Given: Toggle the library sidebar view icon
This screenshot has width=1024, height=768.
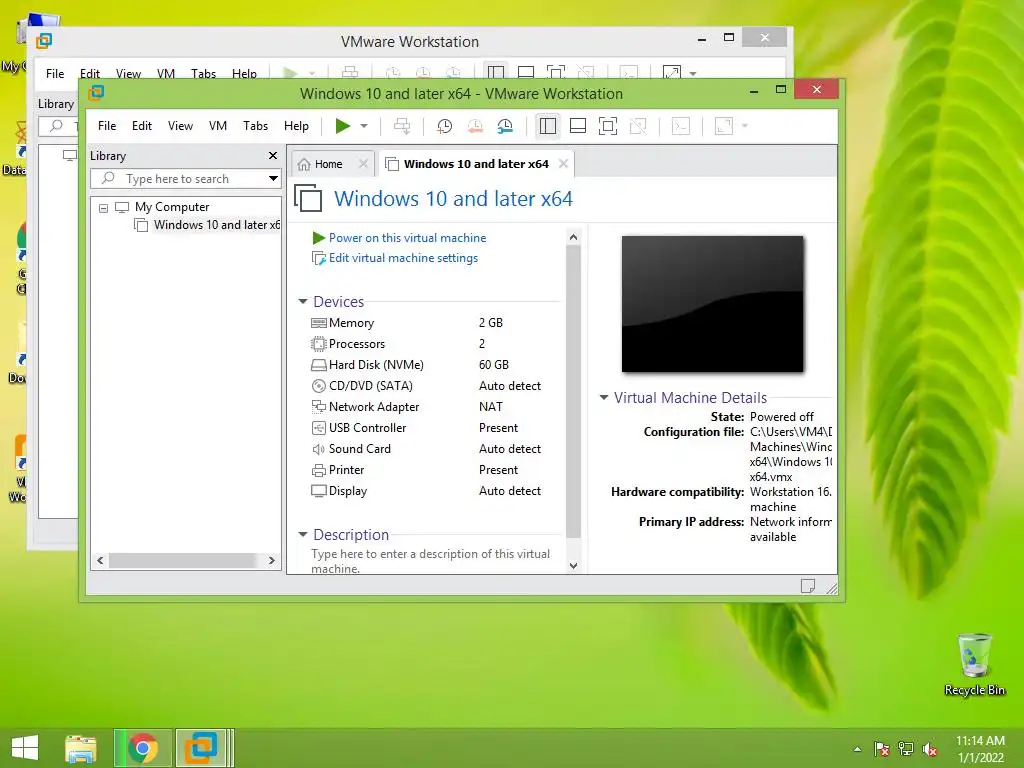Looking at the screenshot, I should coord(548,126).
